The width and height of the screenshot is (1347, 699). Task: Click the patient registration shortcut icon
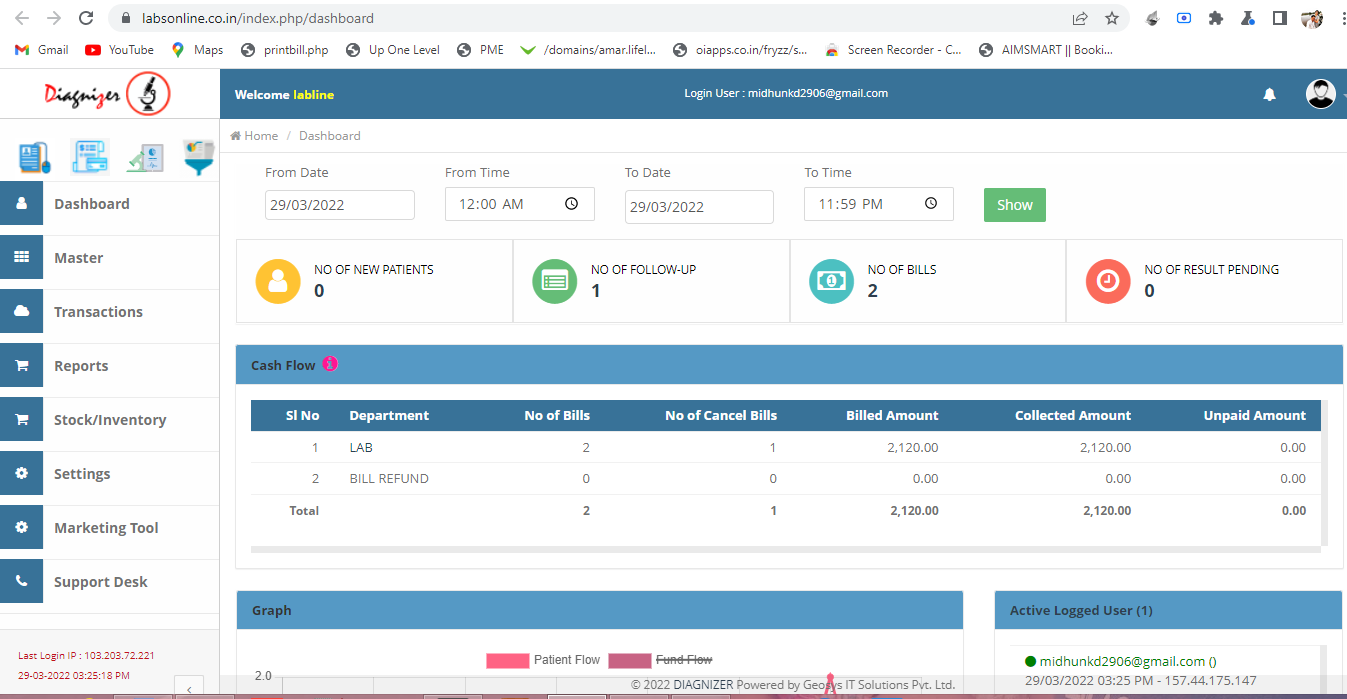click(x=34, y=157)
